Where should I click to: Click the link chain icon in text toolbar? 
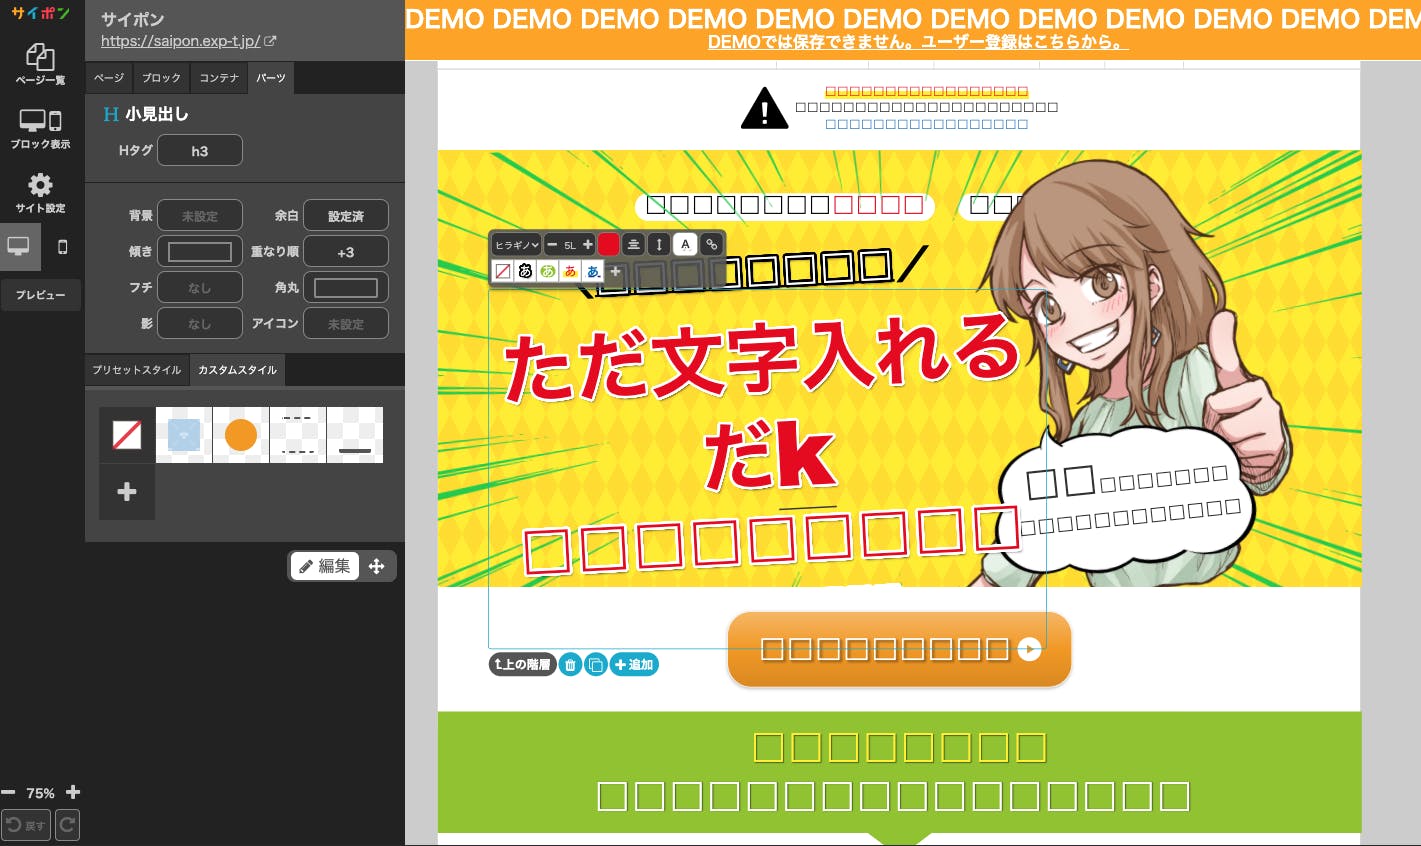(x=711, y=244)
